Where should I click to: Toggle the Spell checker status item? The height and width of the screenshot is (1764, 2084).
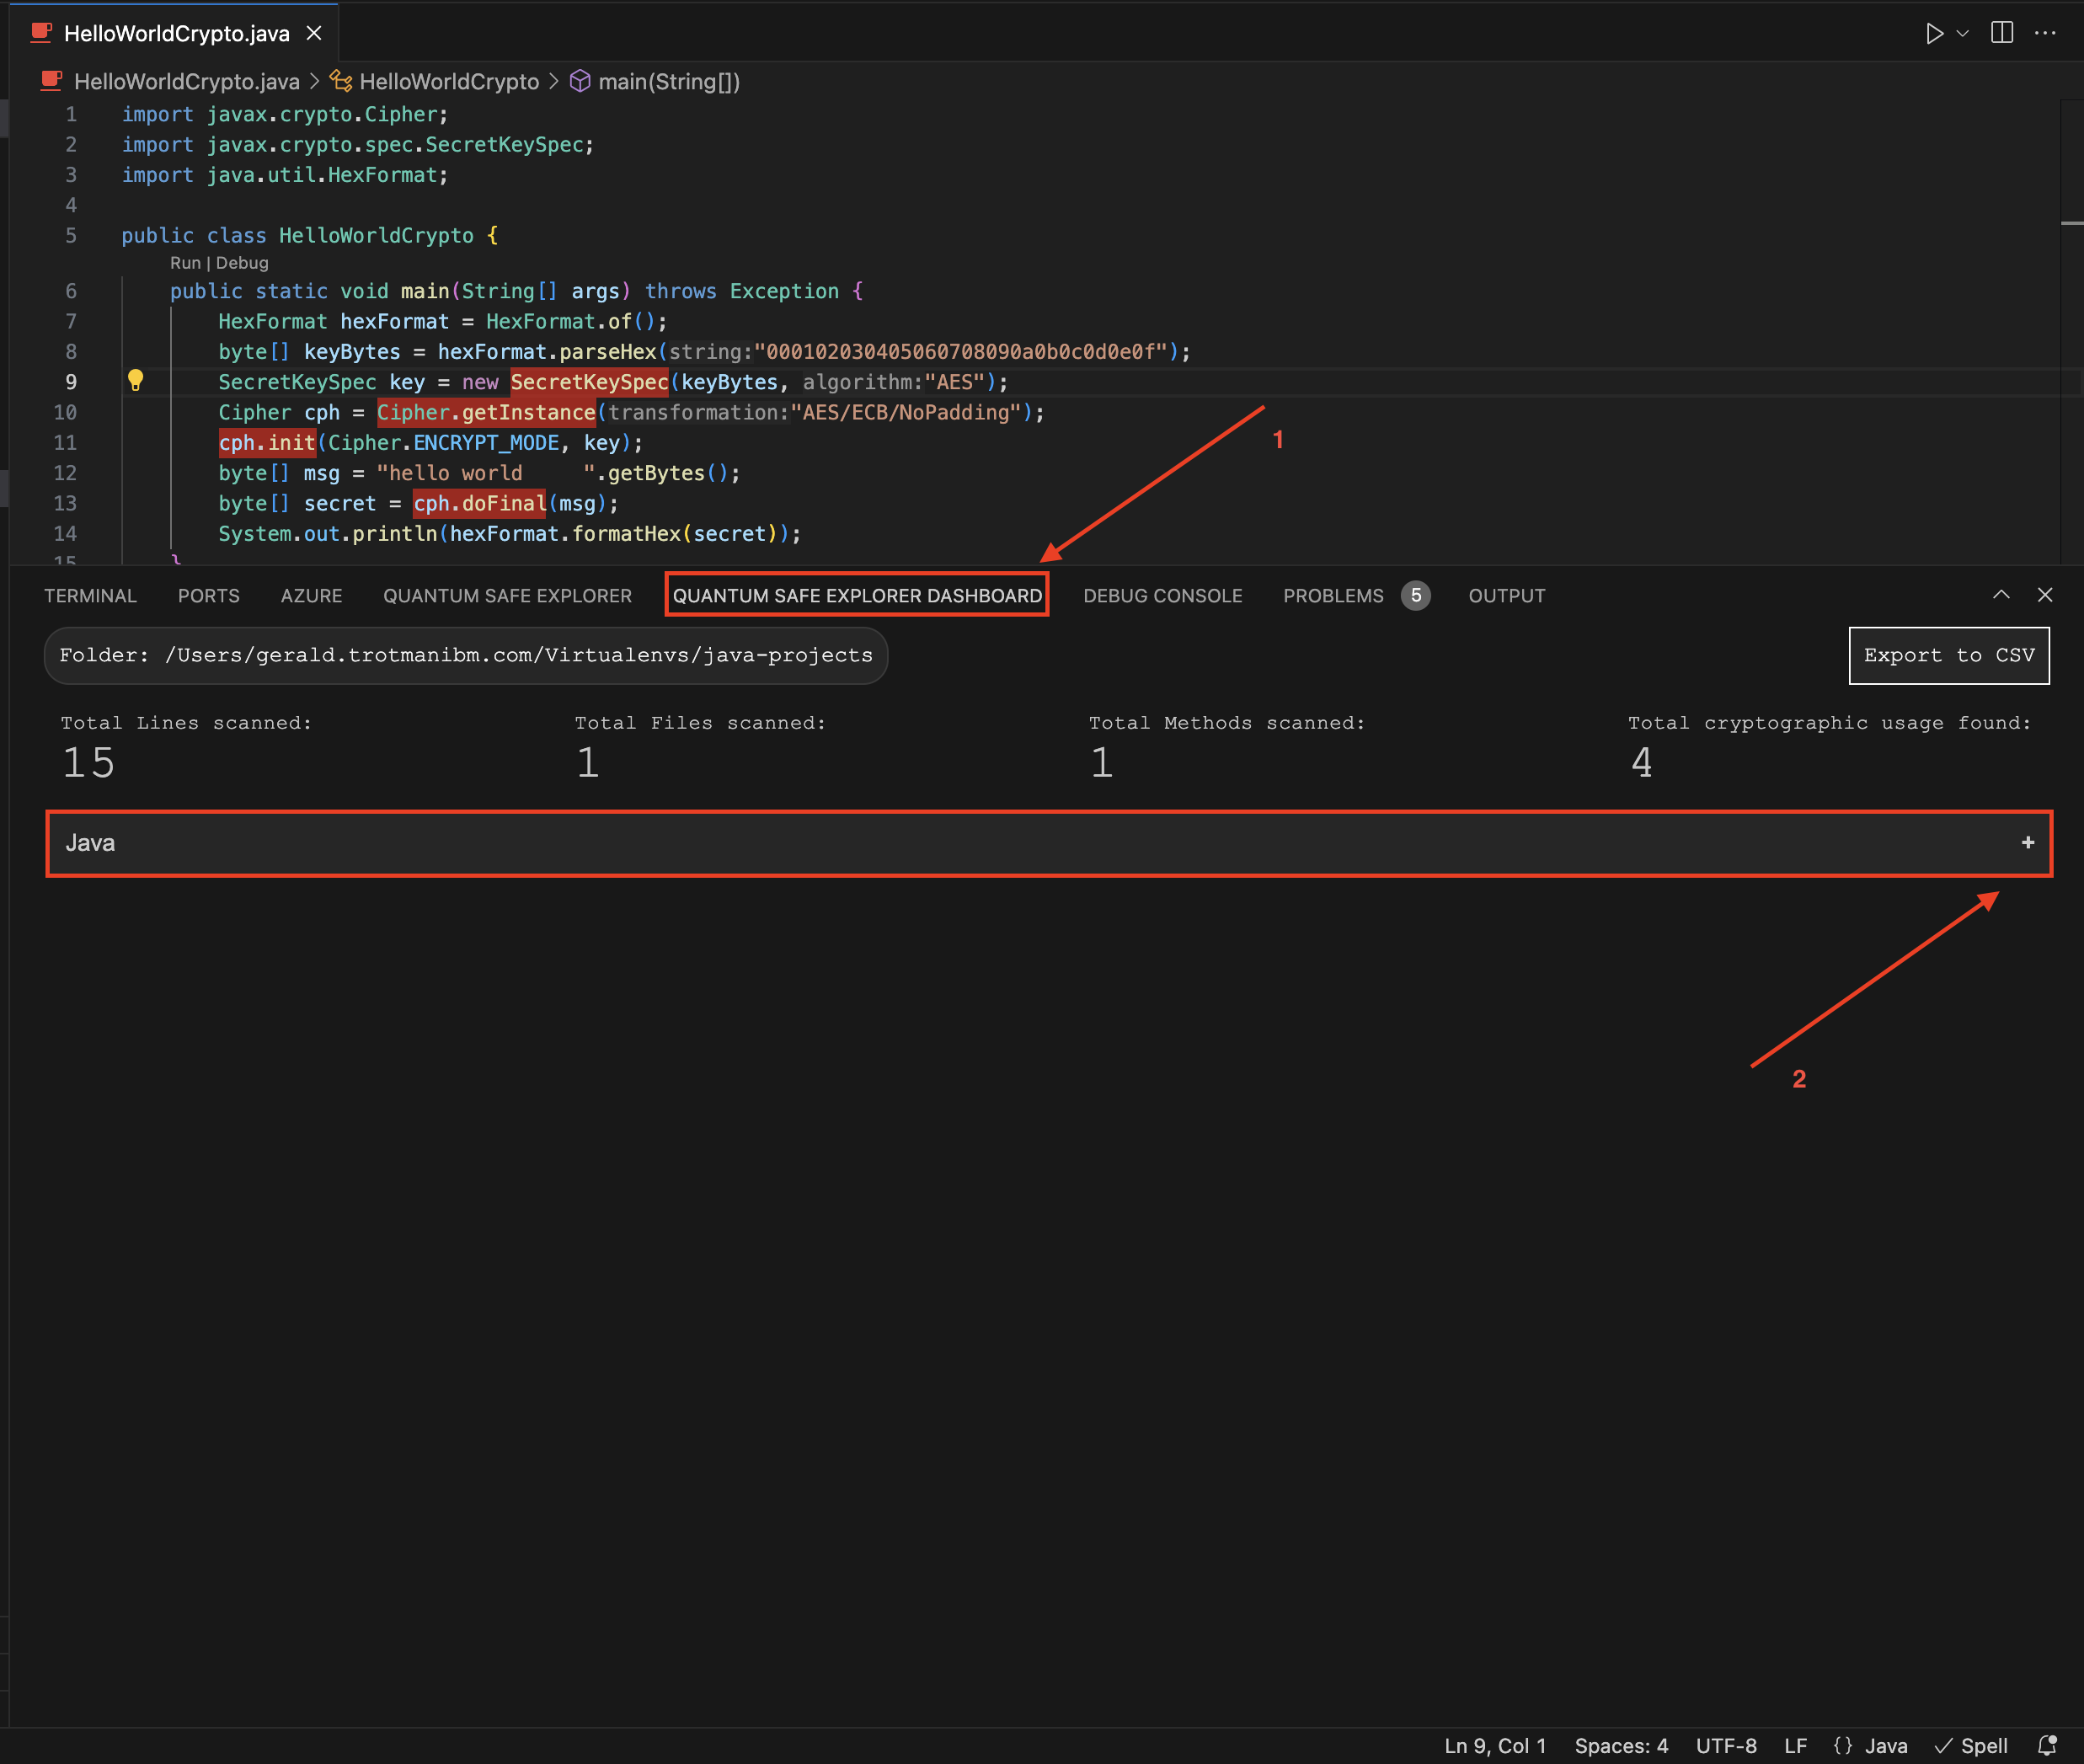click(x=1972, y=1746)
